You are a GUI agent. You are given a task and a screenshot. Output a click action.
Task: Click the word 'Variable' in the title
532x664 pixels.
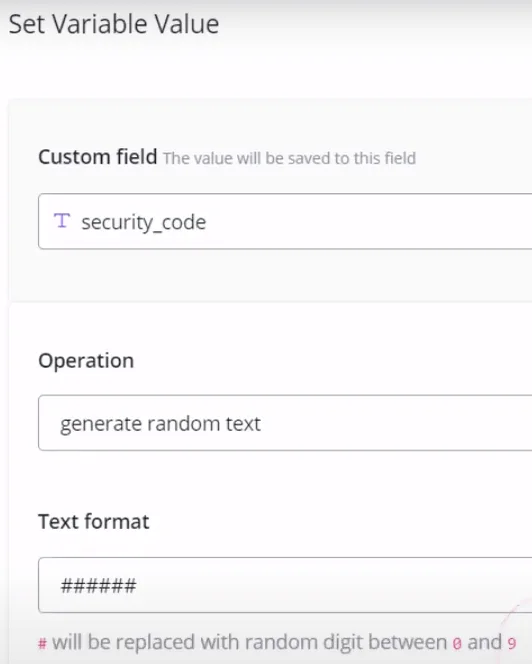pyautogui.click(x=100, y=24)
